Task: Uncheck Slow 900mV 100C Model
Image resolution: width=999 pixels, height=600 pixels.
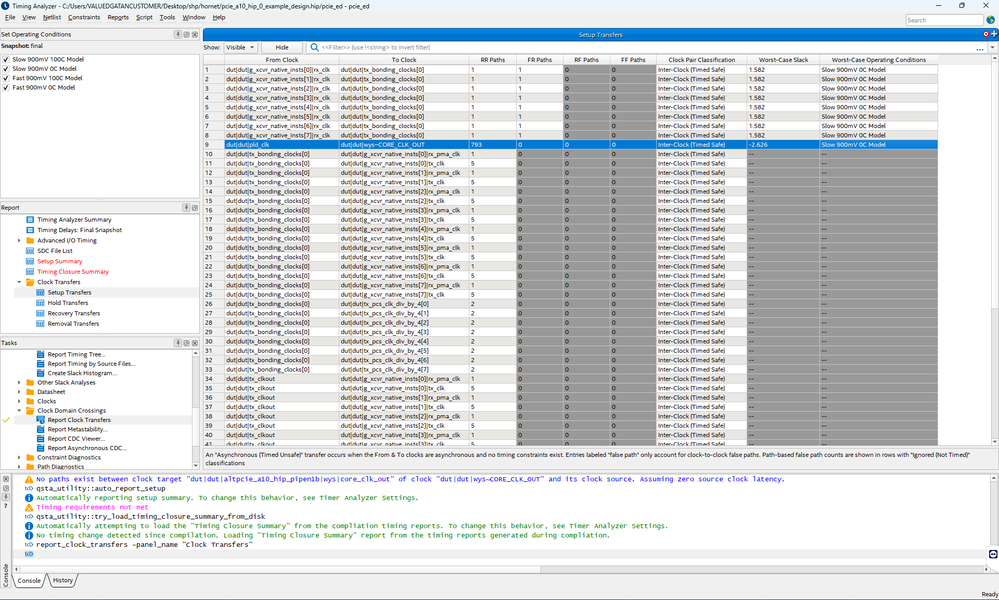Action: (6, 59)
